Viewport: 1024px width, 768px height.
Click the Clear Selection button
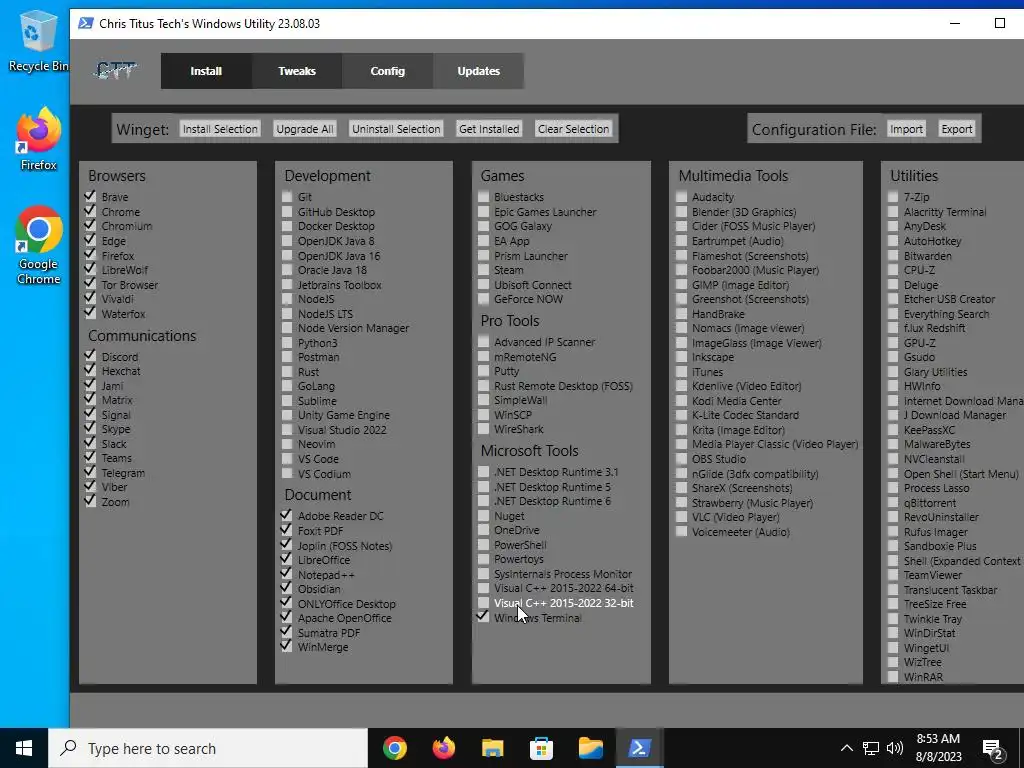point(573,129)
